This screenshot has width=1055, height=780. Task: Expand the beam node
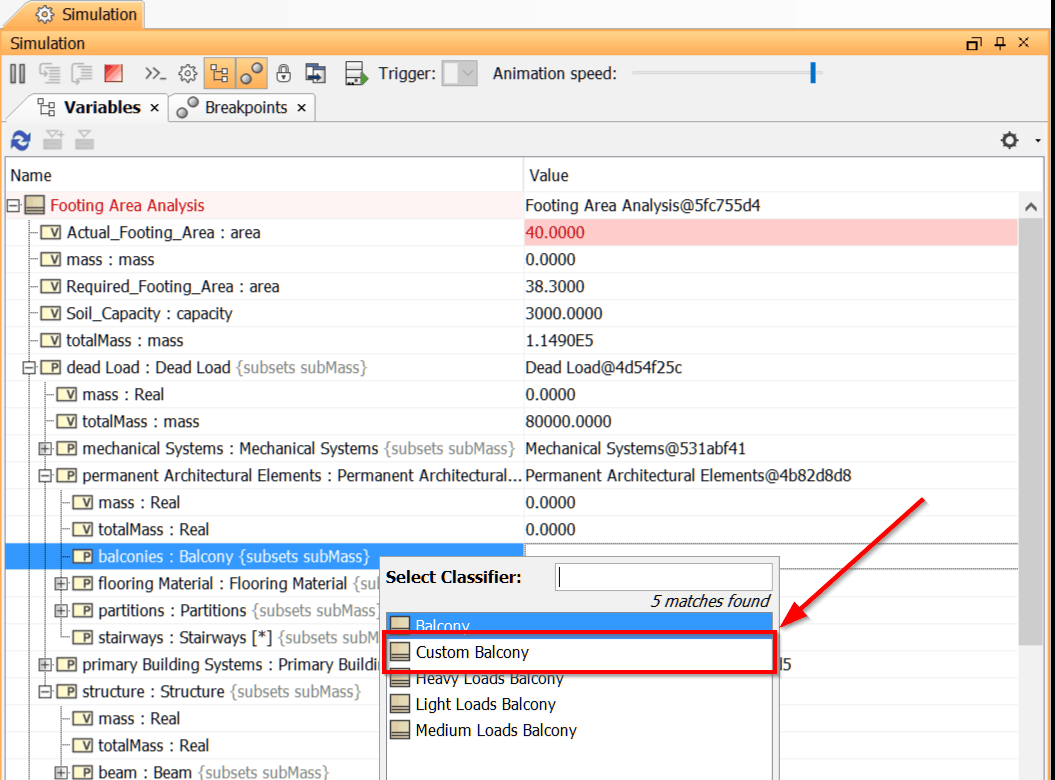(61, 773)
